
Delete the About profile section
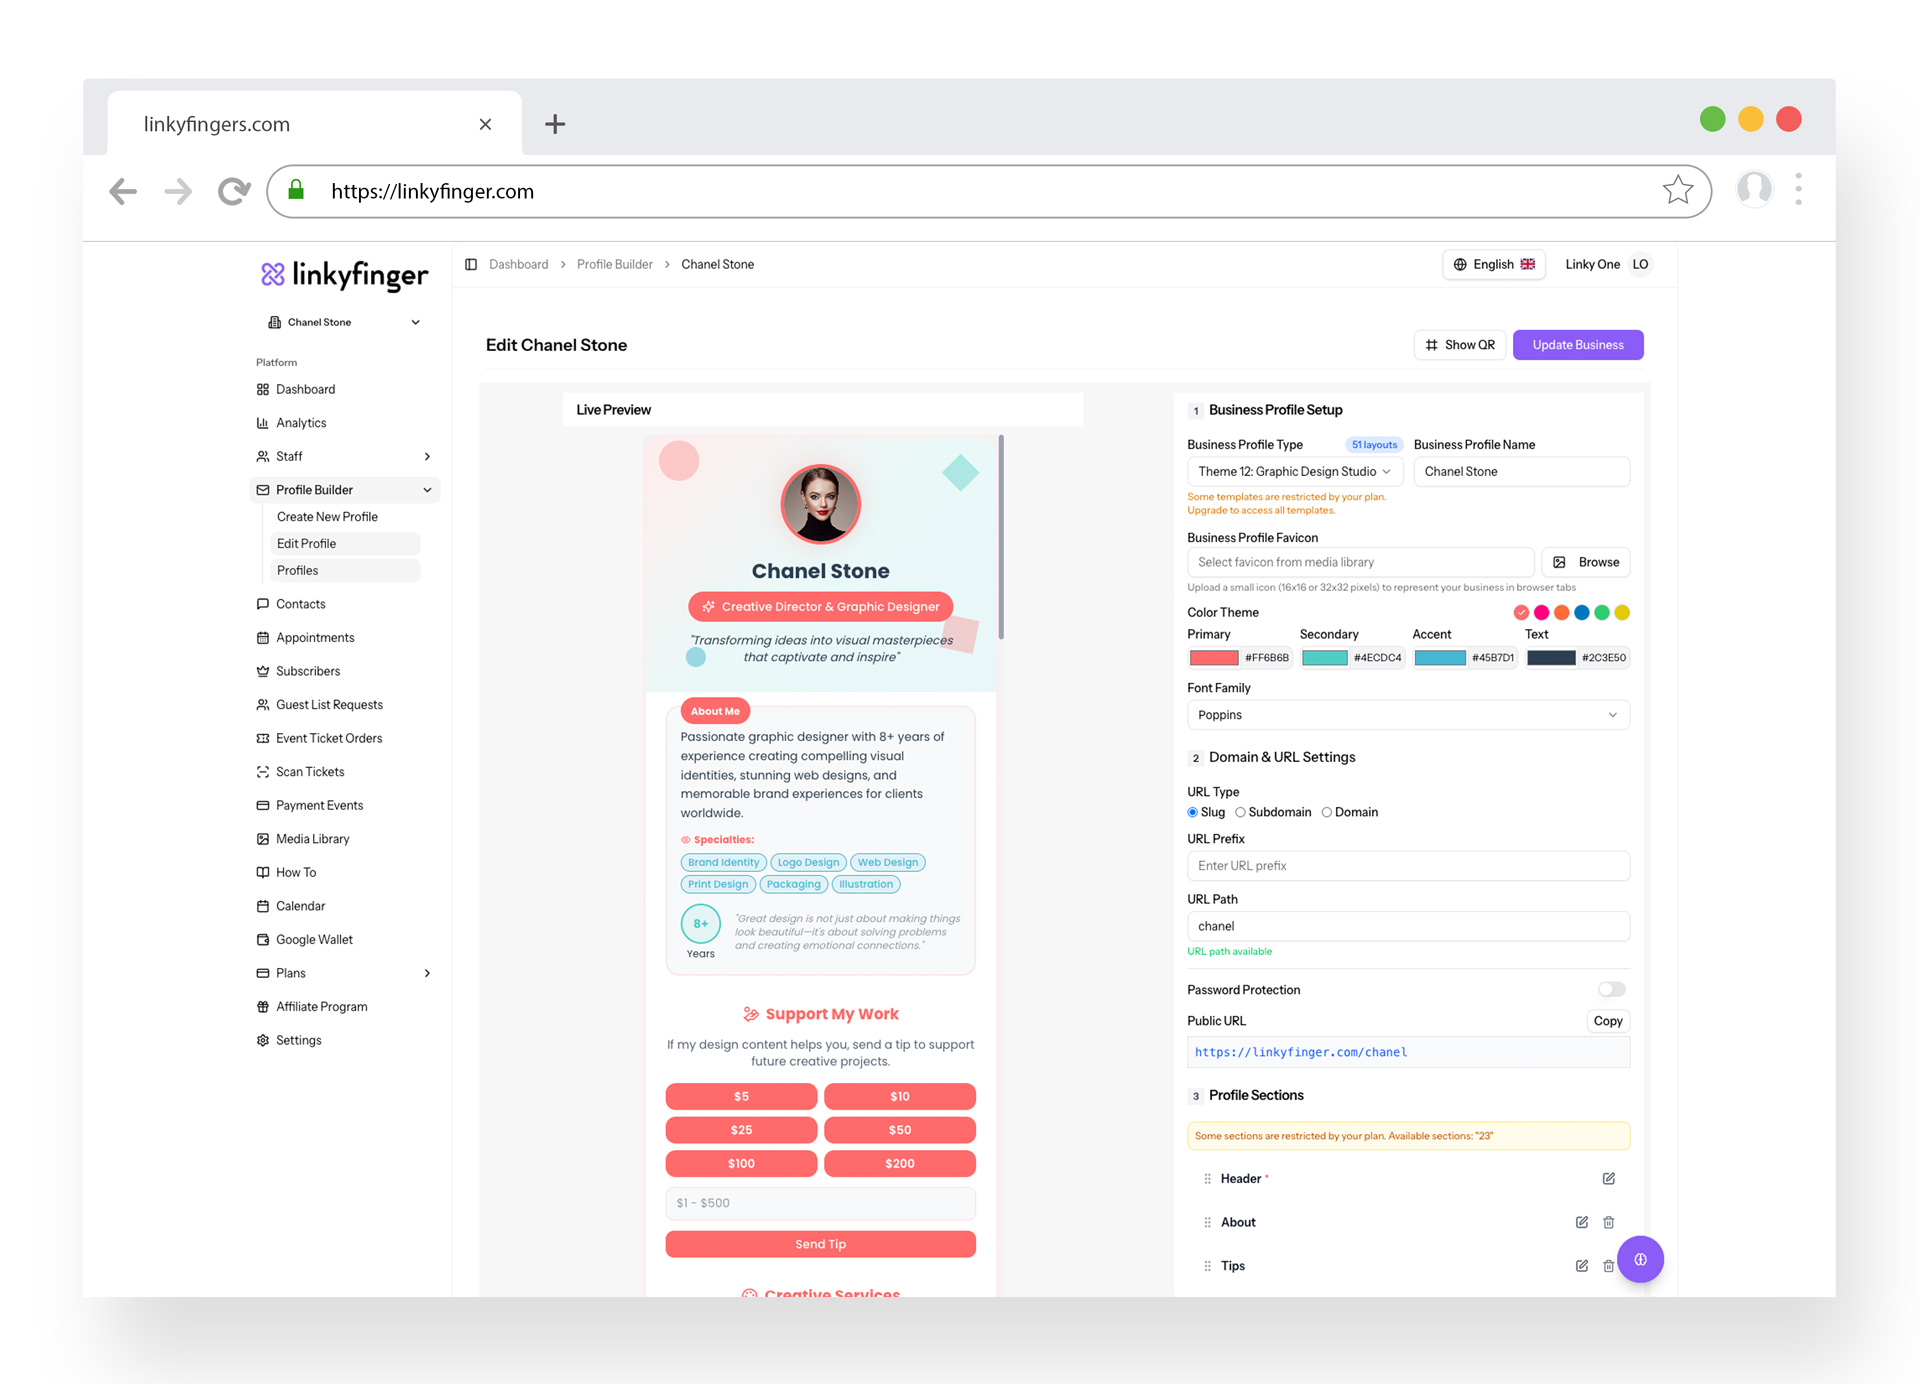pyautogui.click(x=1608, y=1222)
